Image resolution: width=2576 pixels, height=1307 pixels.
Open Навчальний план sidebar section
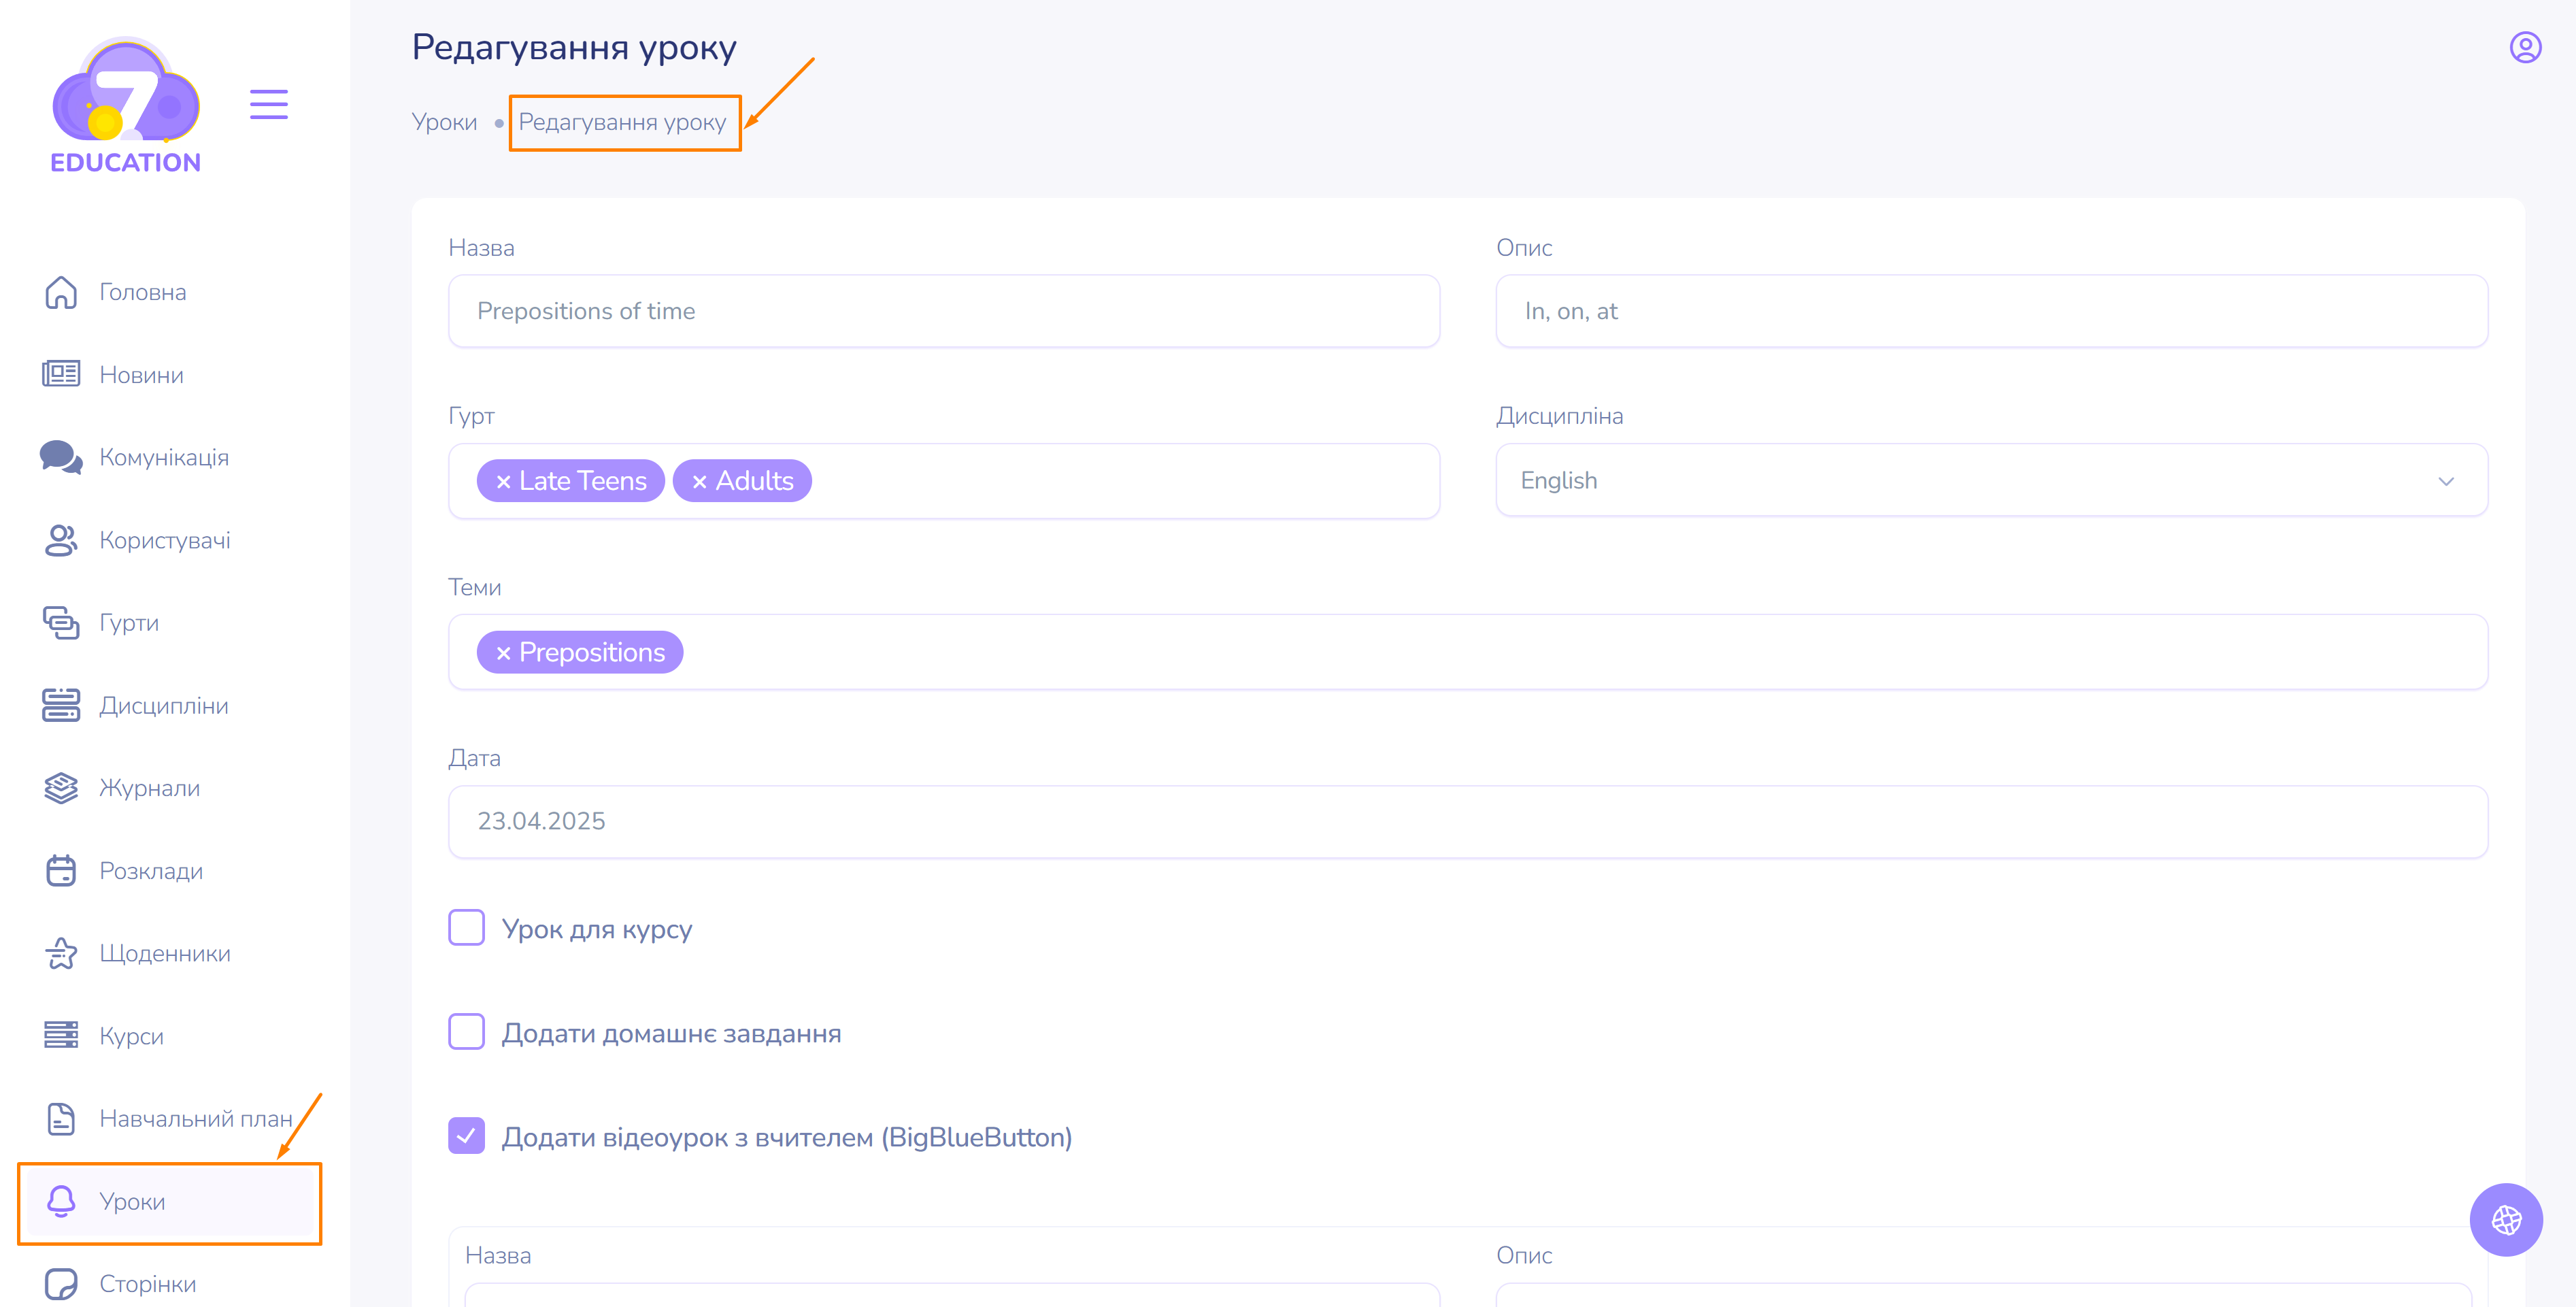(x=196, y=1118)
